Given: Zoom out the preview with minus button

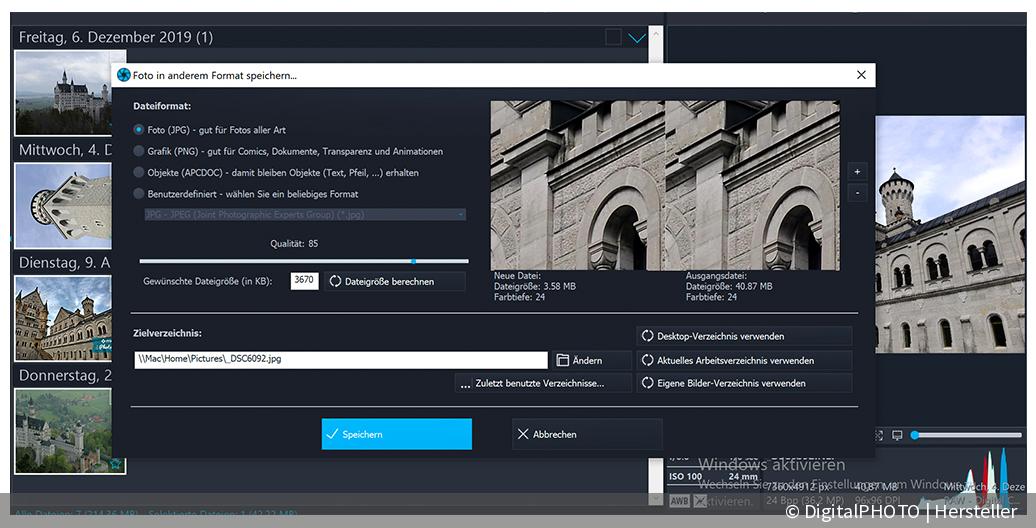Looking at the screenshot, I should pyautogui.click(x=857, y=194).
